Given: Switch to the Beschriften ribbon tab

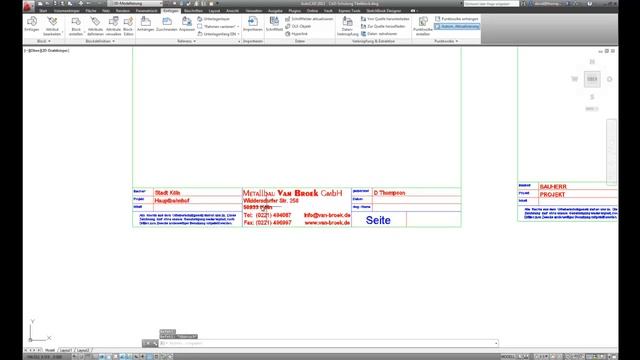Looking at the screenshot, I should (193, 11).
